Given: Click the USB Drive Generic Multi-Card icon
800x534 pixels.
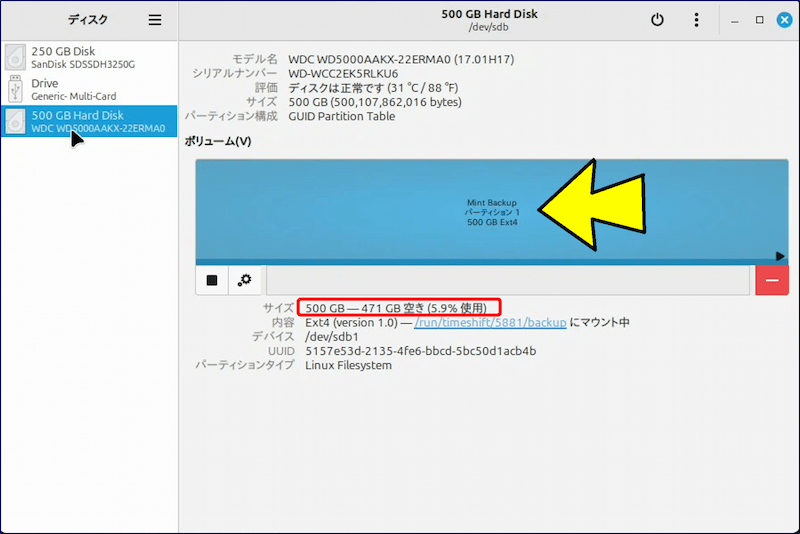Looking at the screenshot, I should (x=16, y=89).
